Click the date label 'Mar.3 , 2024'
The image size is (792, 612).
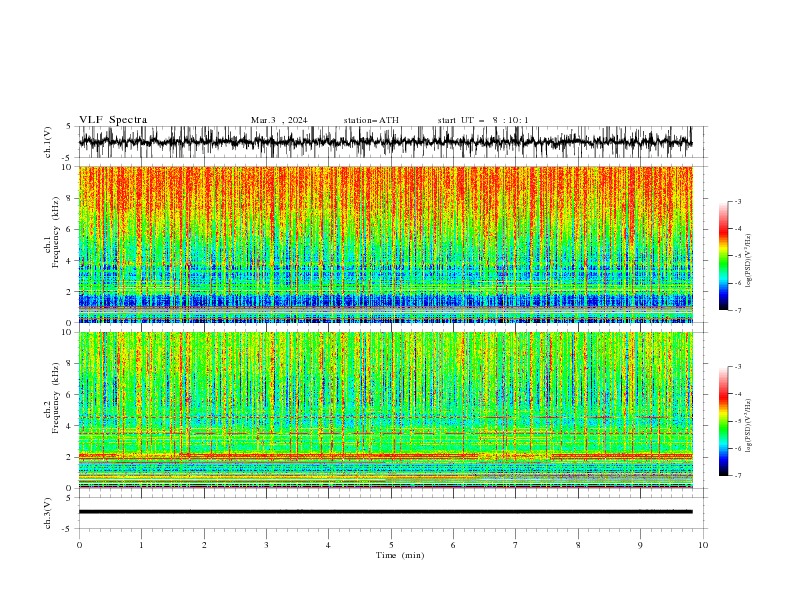click(279, 120)
